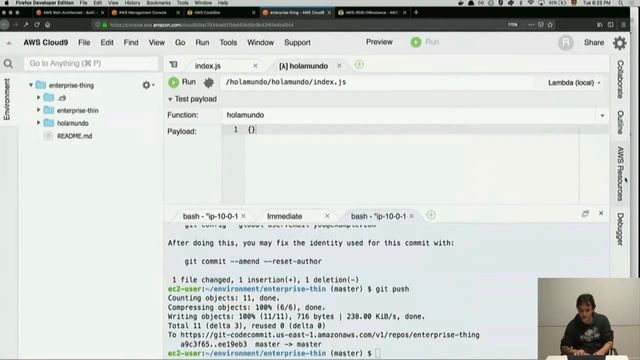The height and width of the screenshot is (360, 640).
Task: Run the lambda with the Run button
Action: click(182, 82)
